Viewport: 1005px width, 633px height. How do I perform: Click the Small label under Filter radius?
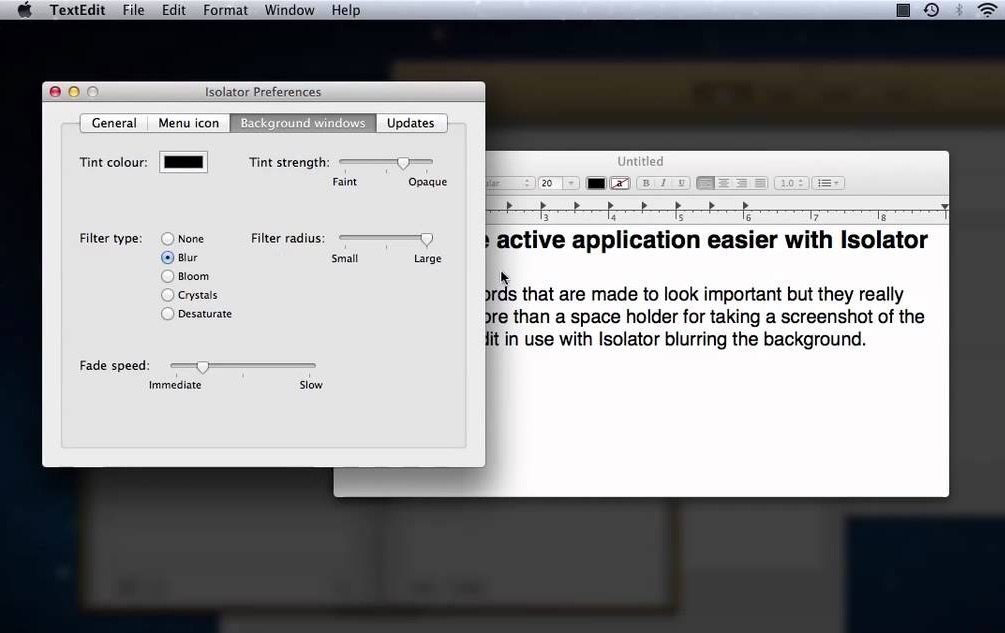pyautogui.click(x=344, y=259)
